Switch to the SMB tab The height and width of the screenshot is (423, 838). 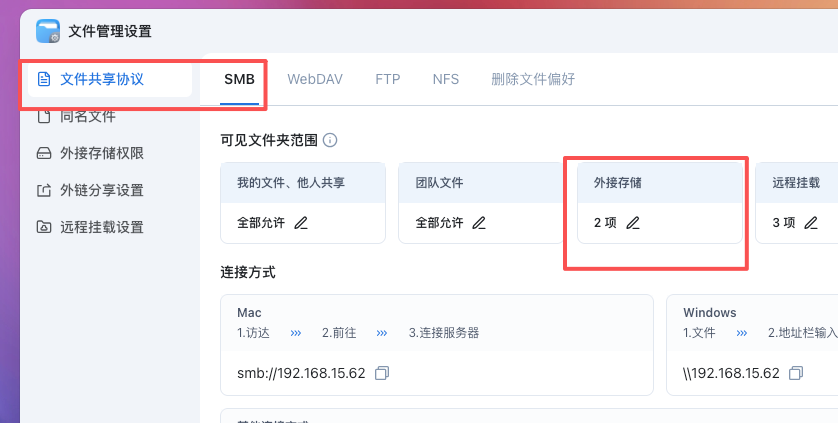(239, 79)
